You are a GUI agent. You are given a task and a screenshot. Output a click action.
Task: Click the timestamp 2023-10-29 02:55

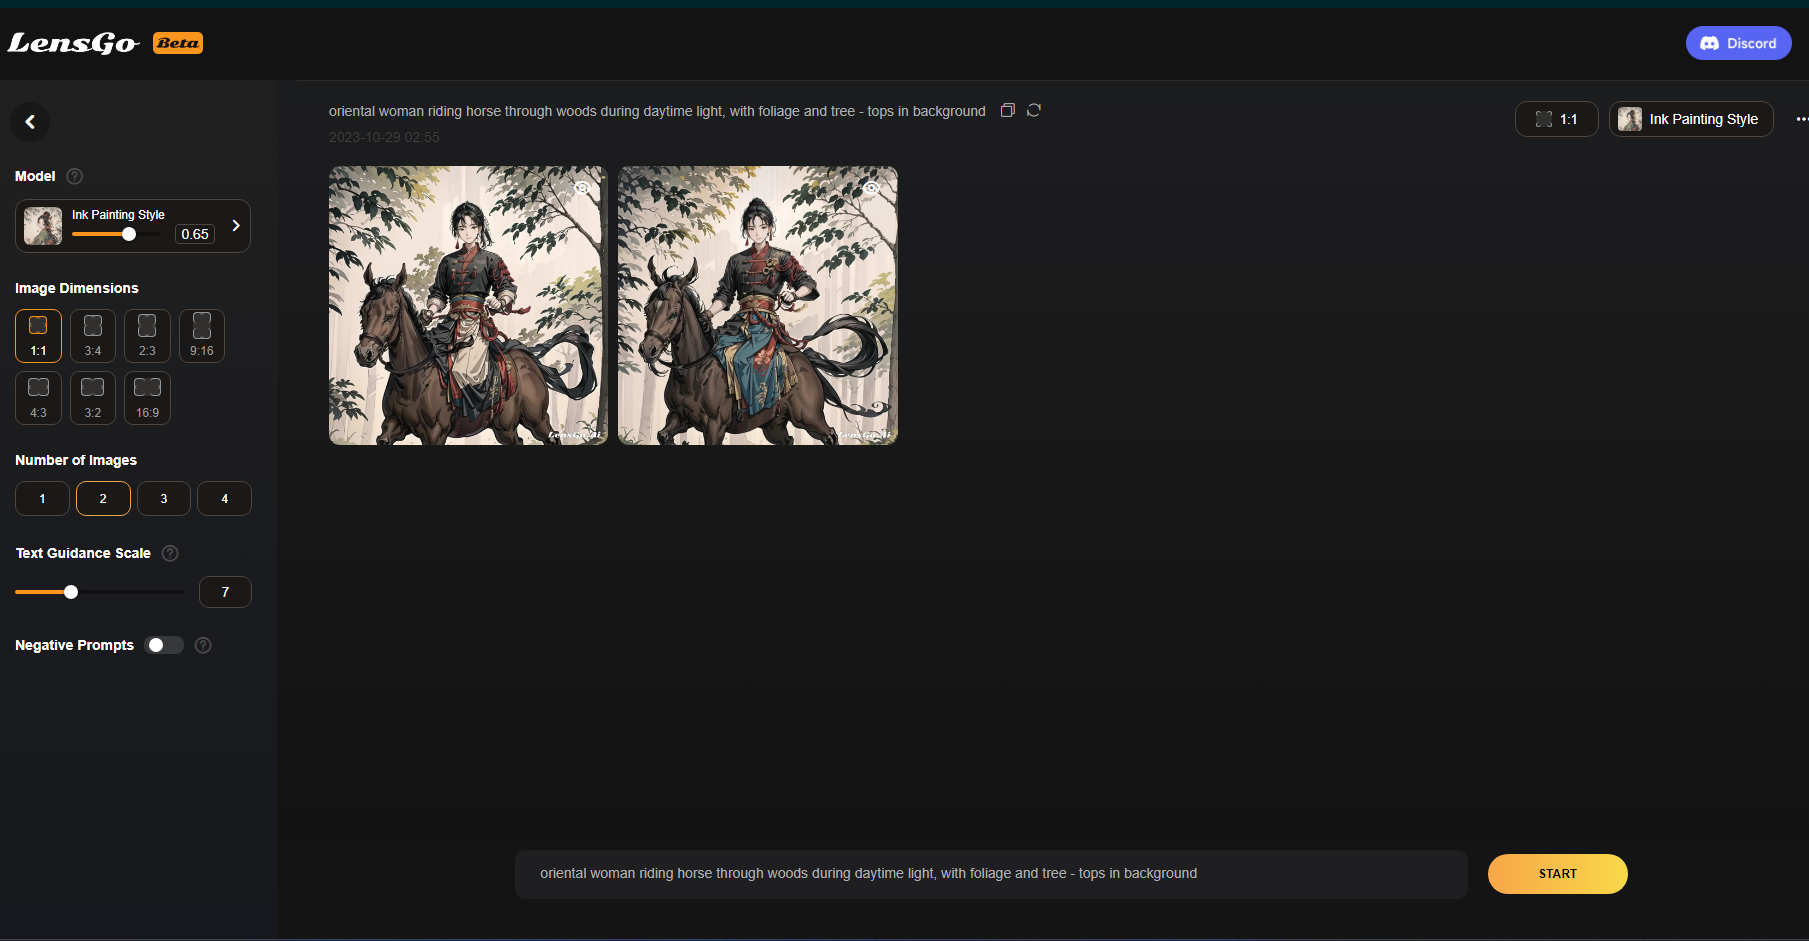384,137
